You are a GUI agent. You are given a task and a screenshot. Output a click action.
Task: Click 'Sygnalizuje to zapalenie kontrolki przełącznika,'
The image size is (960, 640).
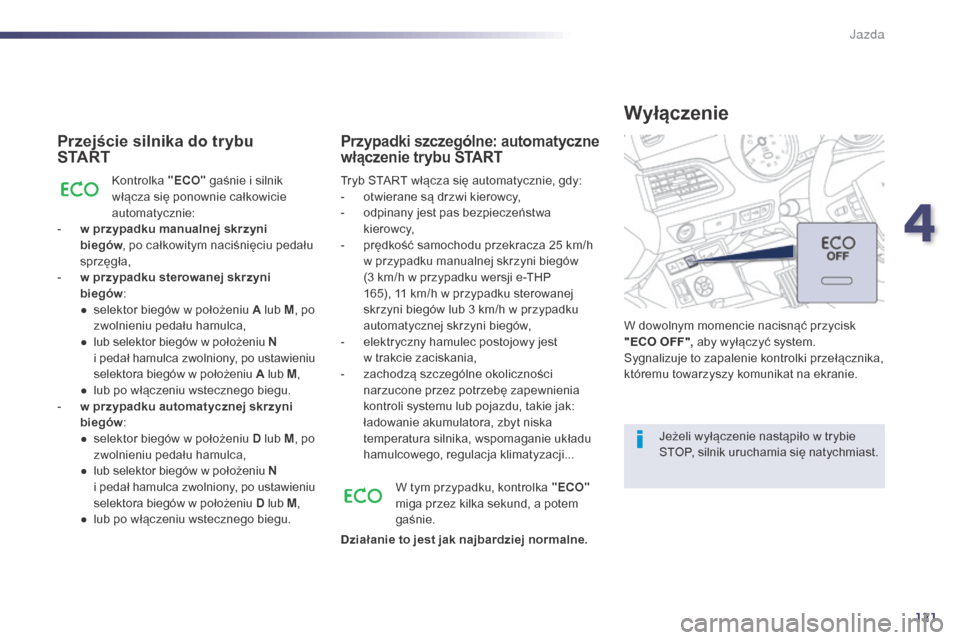point(754,358)
